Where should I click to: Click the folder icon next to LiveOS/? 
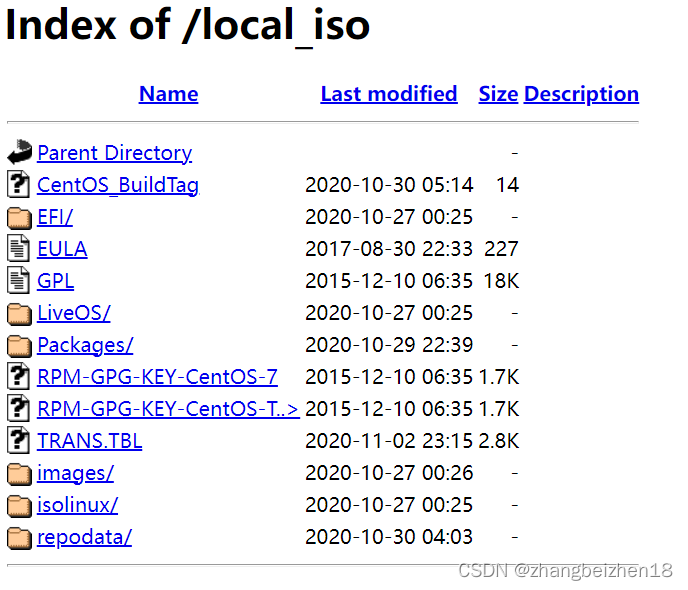pyautogui.click(x=19, y=313)
